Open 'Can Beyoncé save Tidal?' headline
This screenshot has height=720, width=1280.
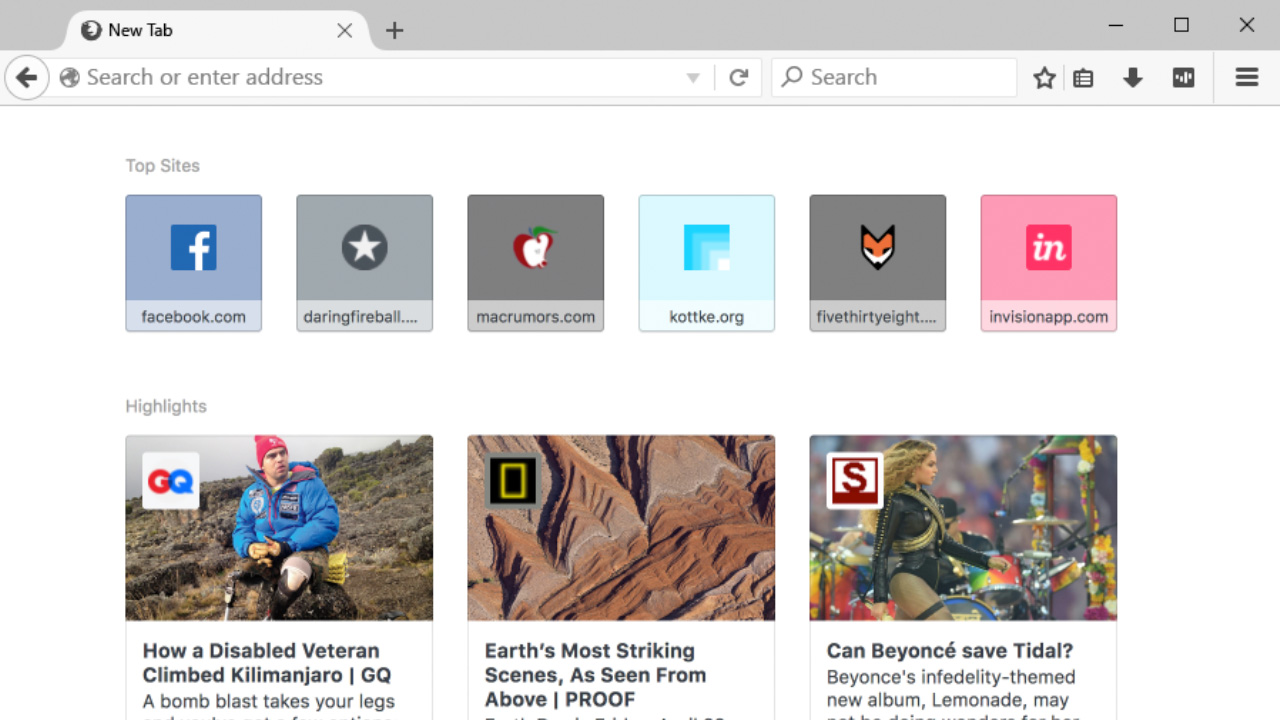click(x=950, y=651)
